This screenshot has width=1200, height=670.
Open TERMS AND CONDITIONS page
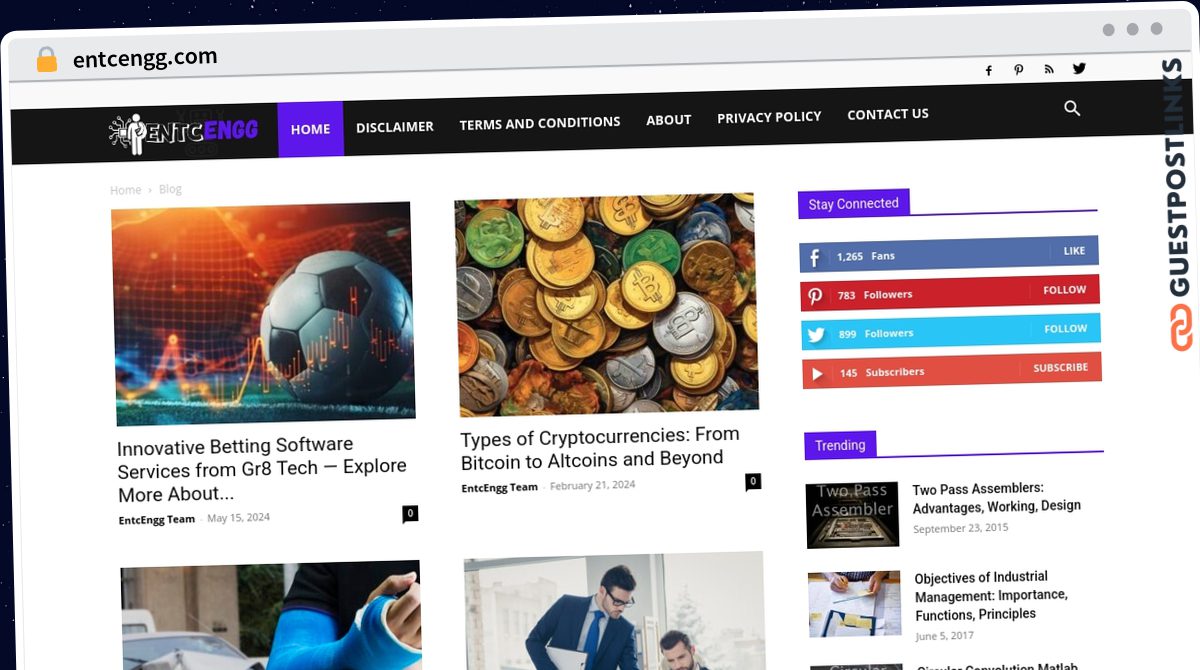540,123
